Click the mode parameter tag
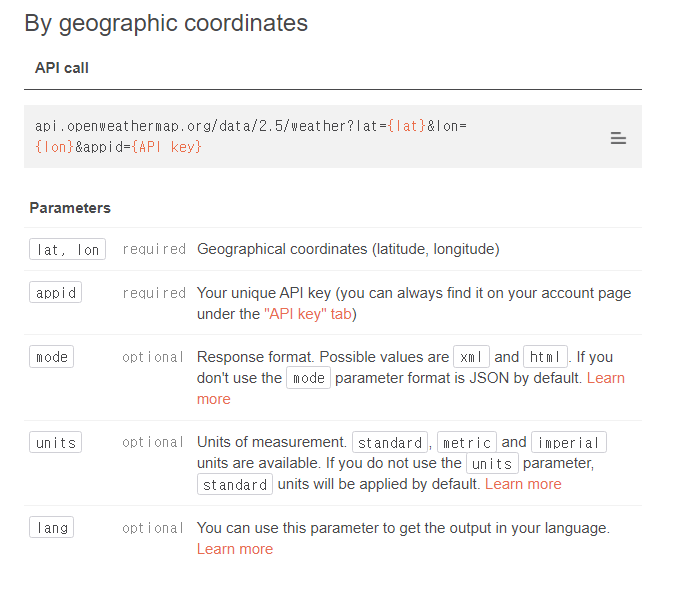Screen dimensions: 679x593 [51, 357]
